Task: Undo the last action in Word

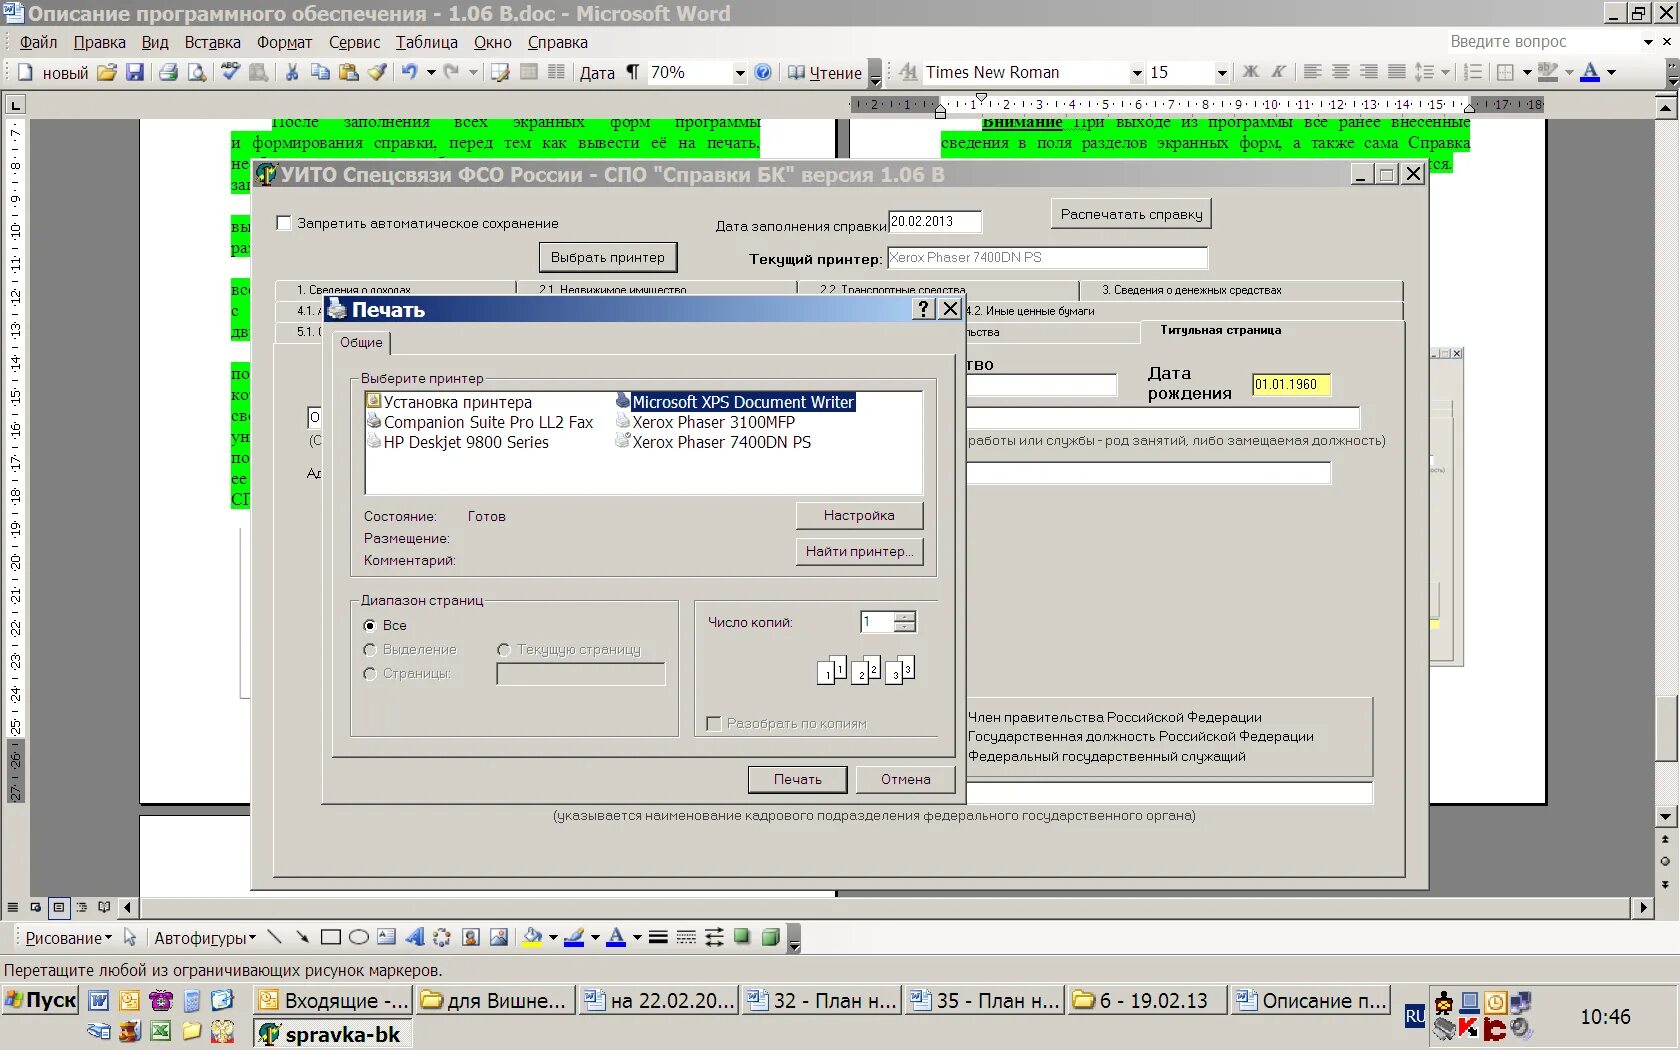Action: pyautogui.click(x=409, y=72)
